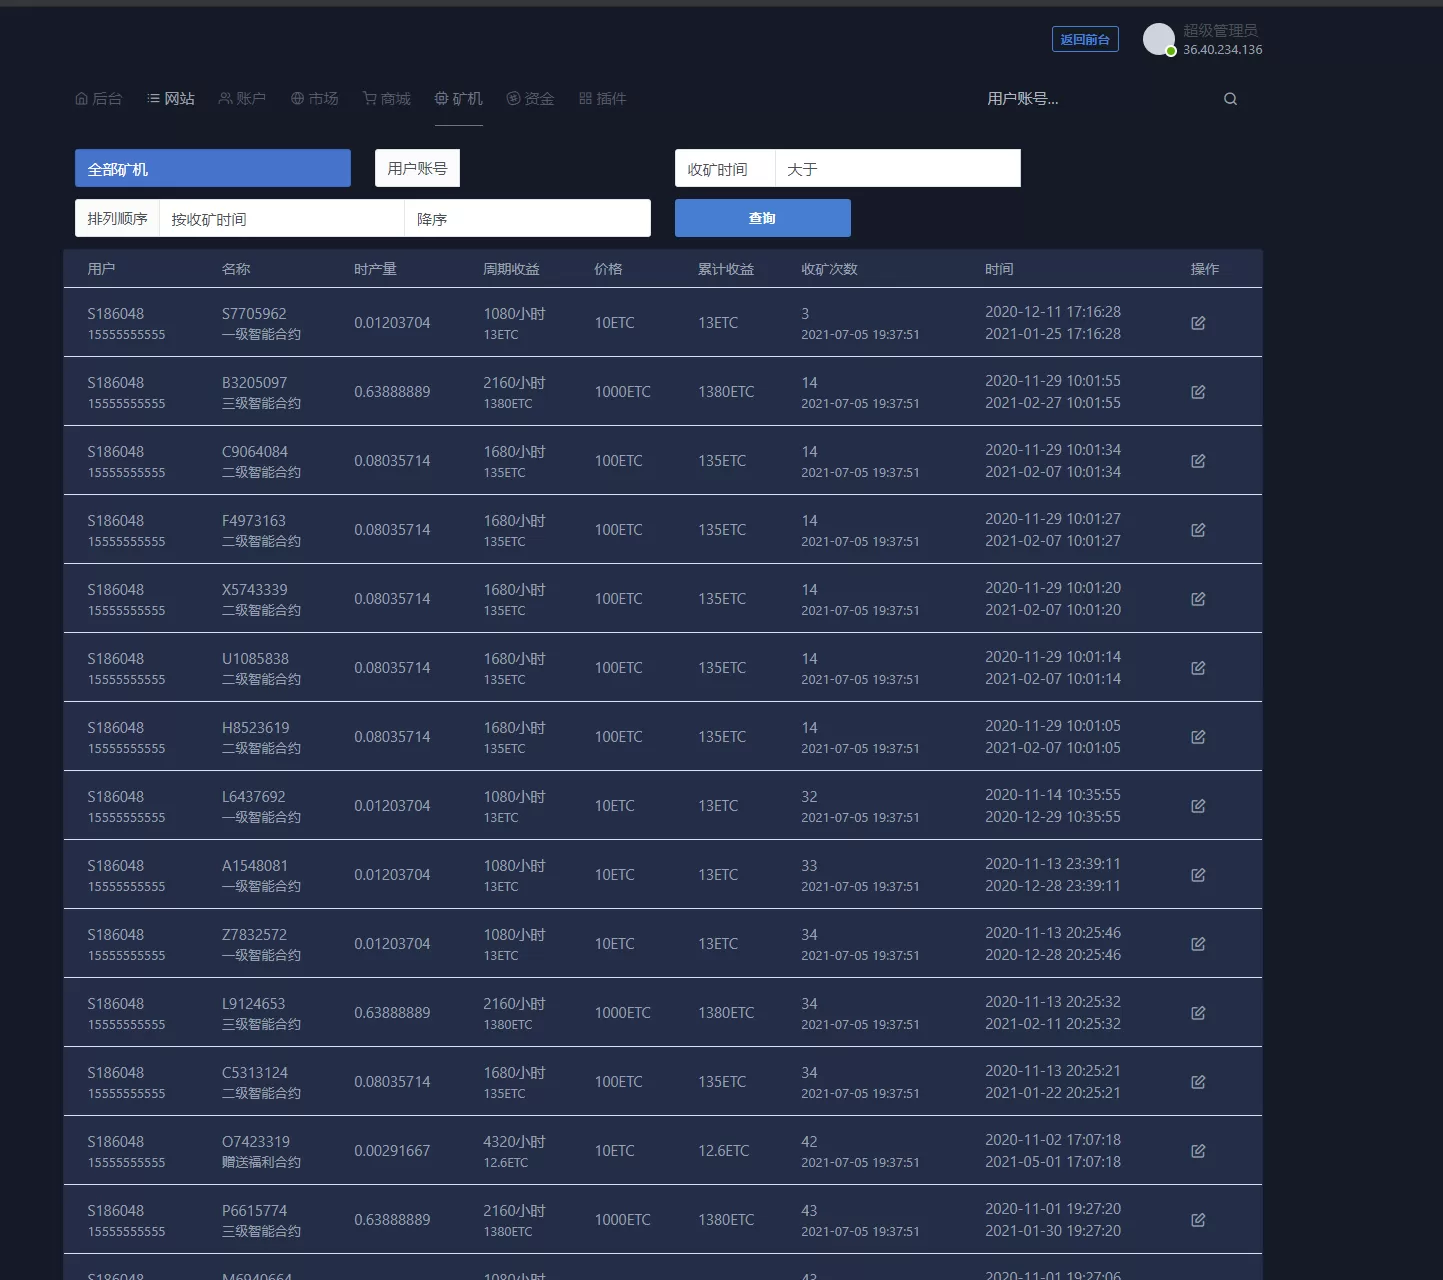Click the search magnifier icon
This screenshot has width=1443, height=1280.
1230,99
